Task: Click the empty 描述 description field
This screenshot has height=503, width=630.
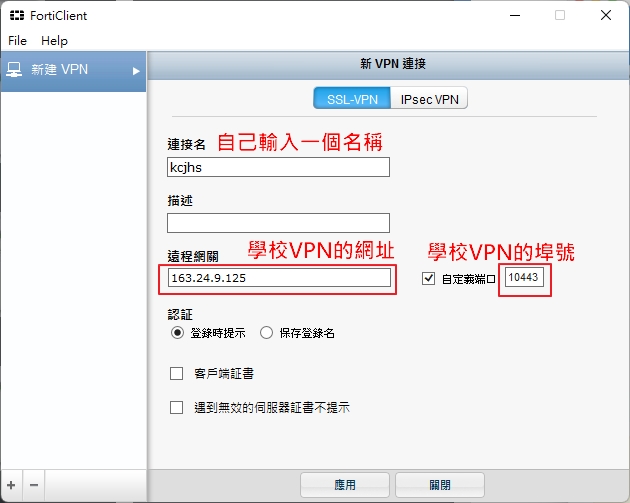Action: [x=278, y=223]
